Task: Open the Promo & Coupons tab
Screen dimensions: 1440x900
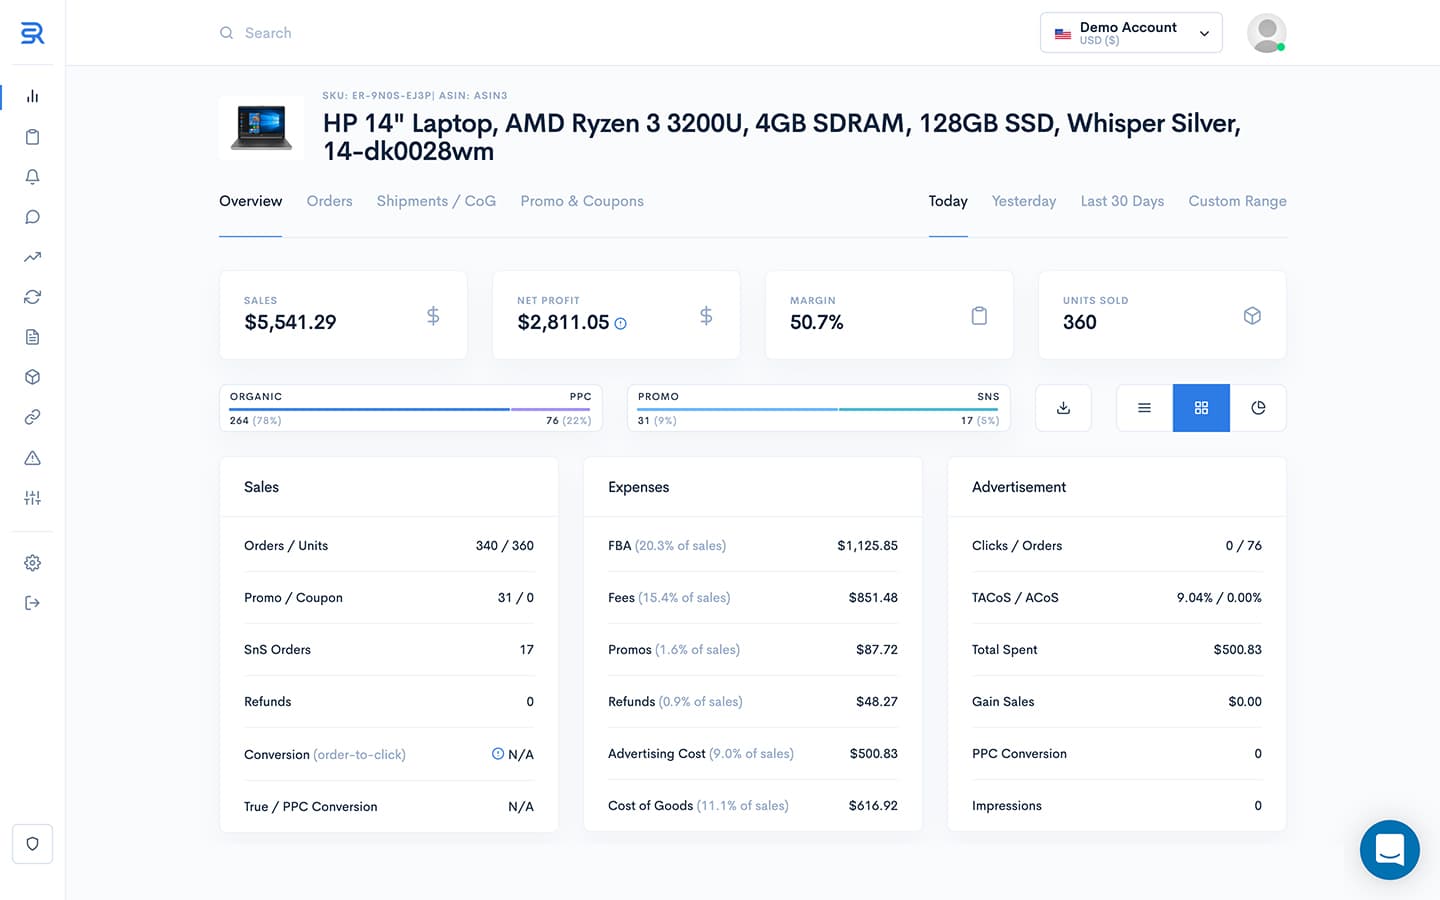Action: (x=582, y=201)
